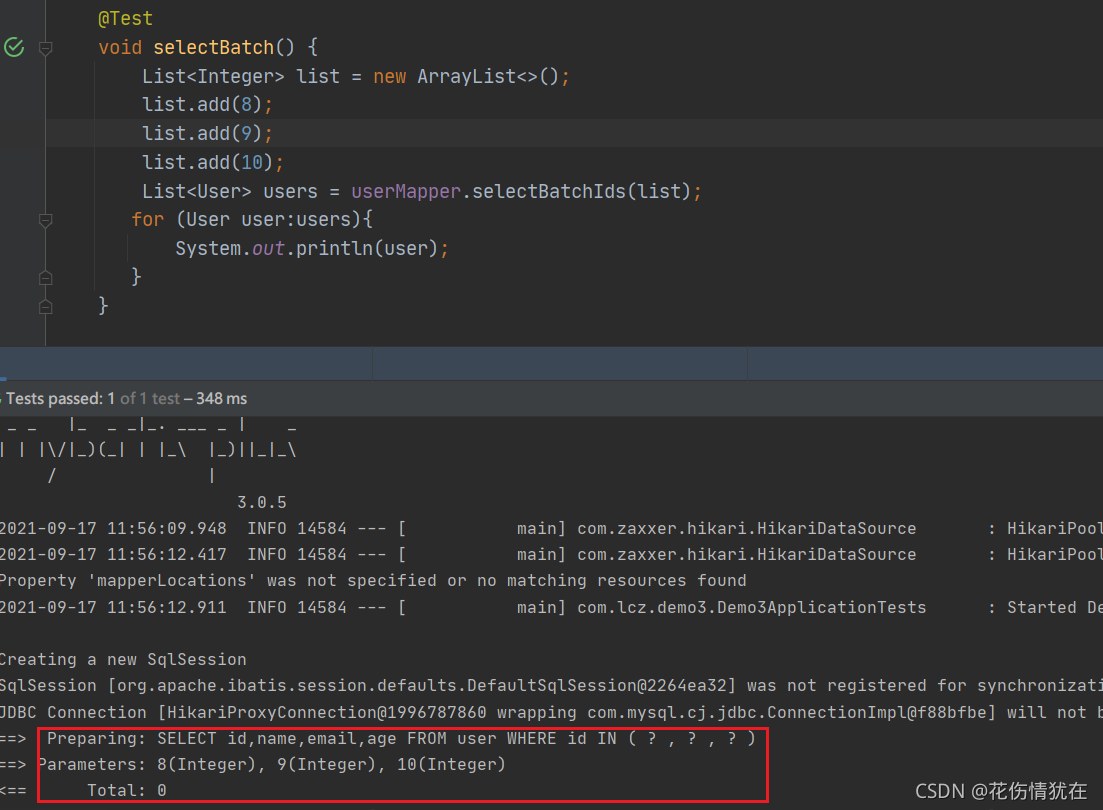Image resolution: width=1103 pixels, height=810 pixels.
Task: Click the 11:56:12.417 HikariDataSource log line
Action: pos(552,555)
